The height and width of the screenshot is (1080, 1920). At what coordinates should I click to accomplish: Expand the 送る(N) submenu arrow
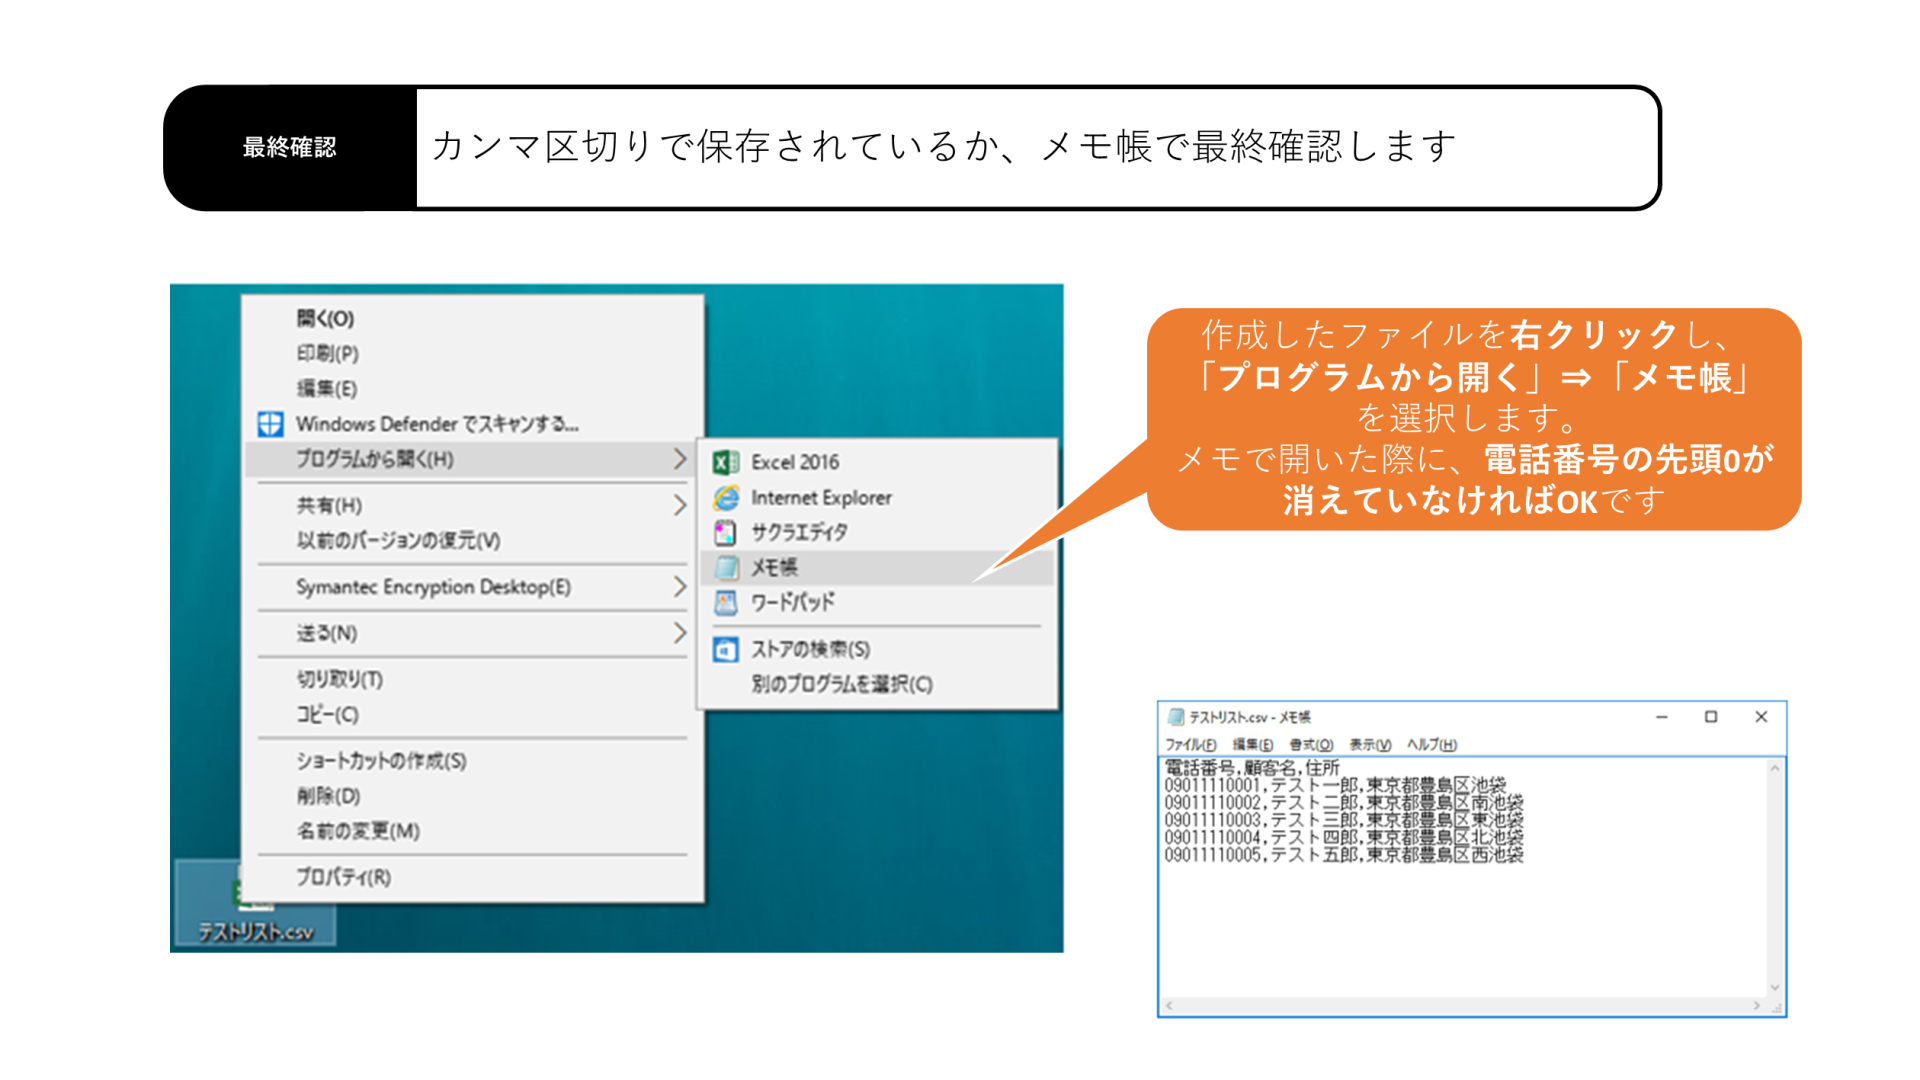(680, 632)
